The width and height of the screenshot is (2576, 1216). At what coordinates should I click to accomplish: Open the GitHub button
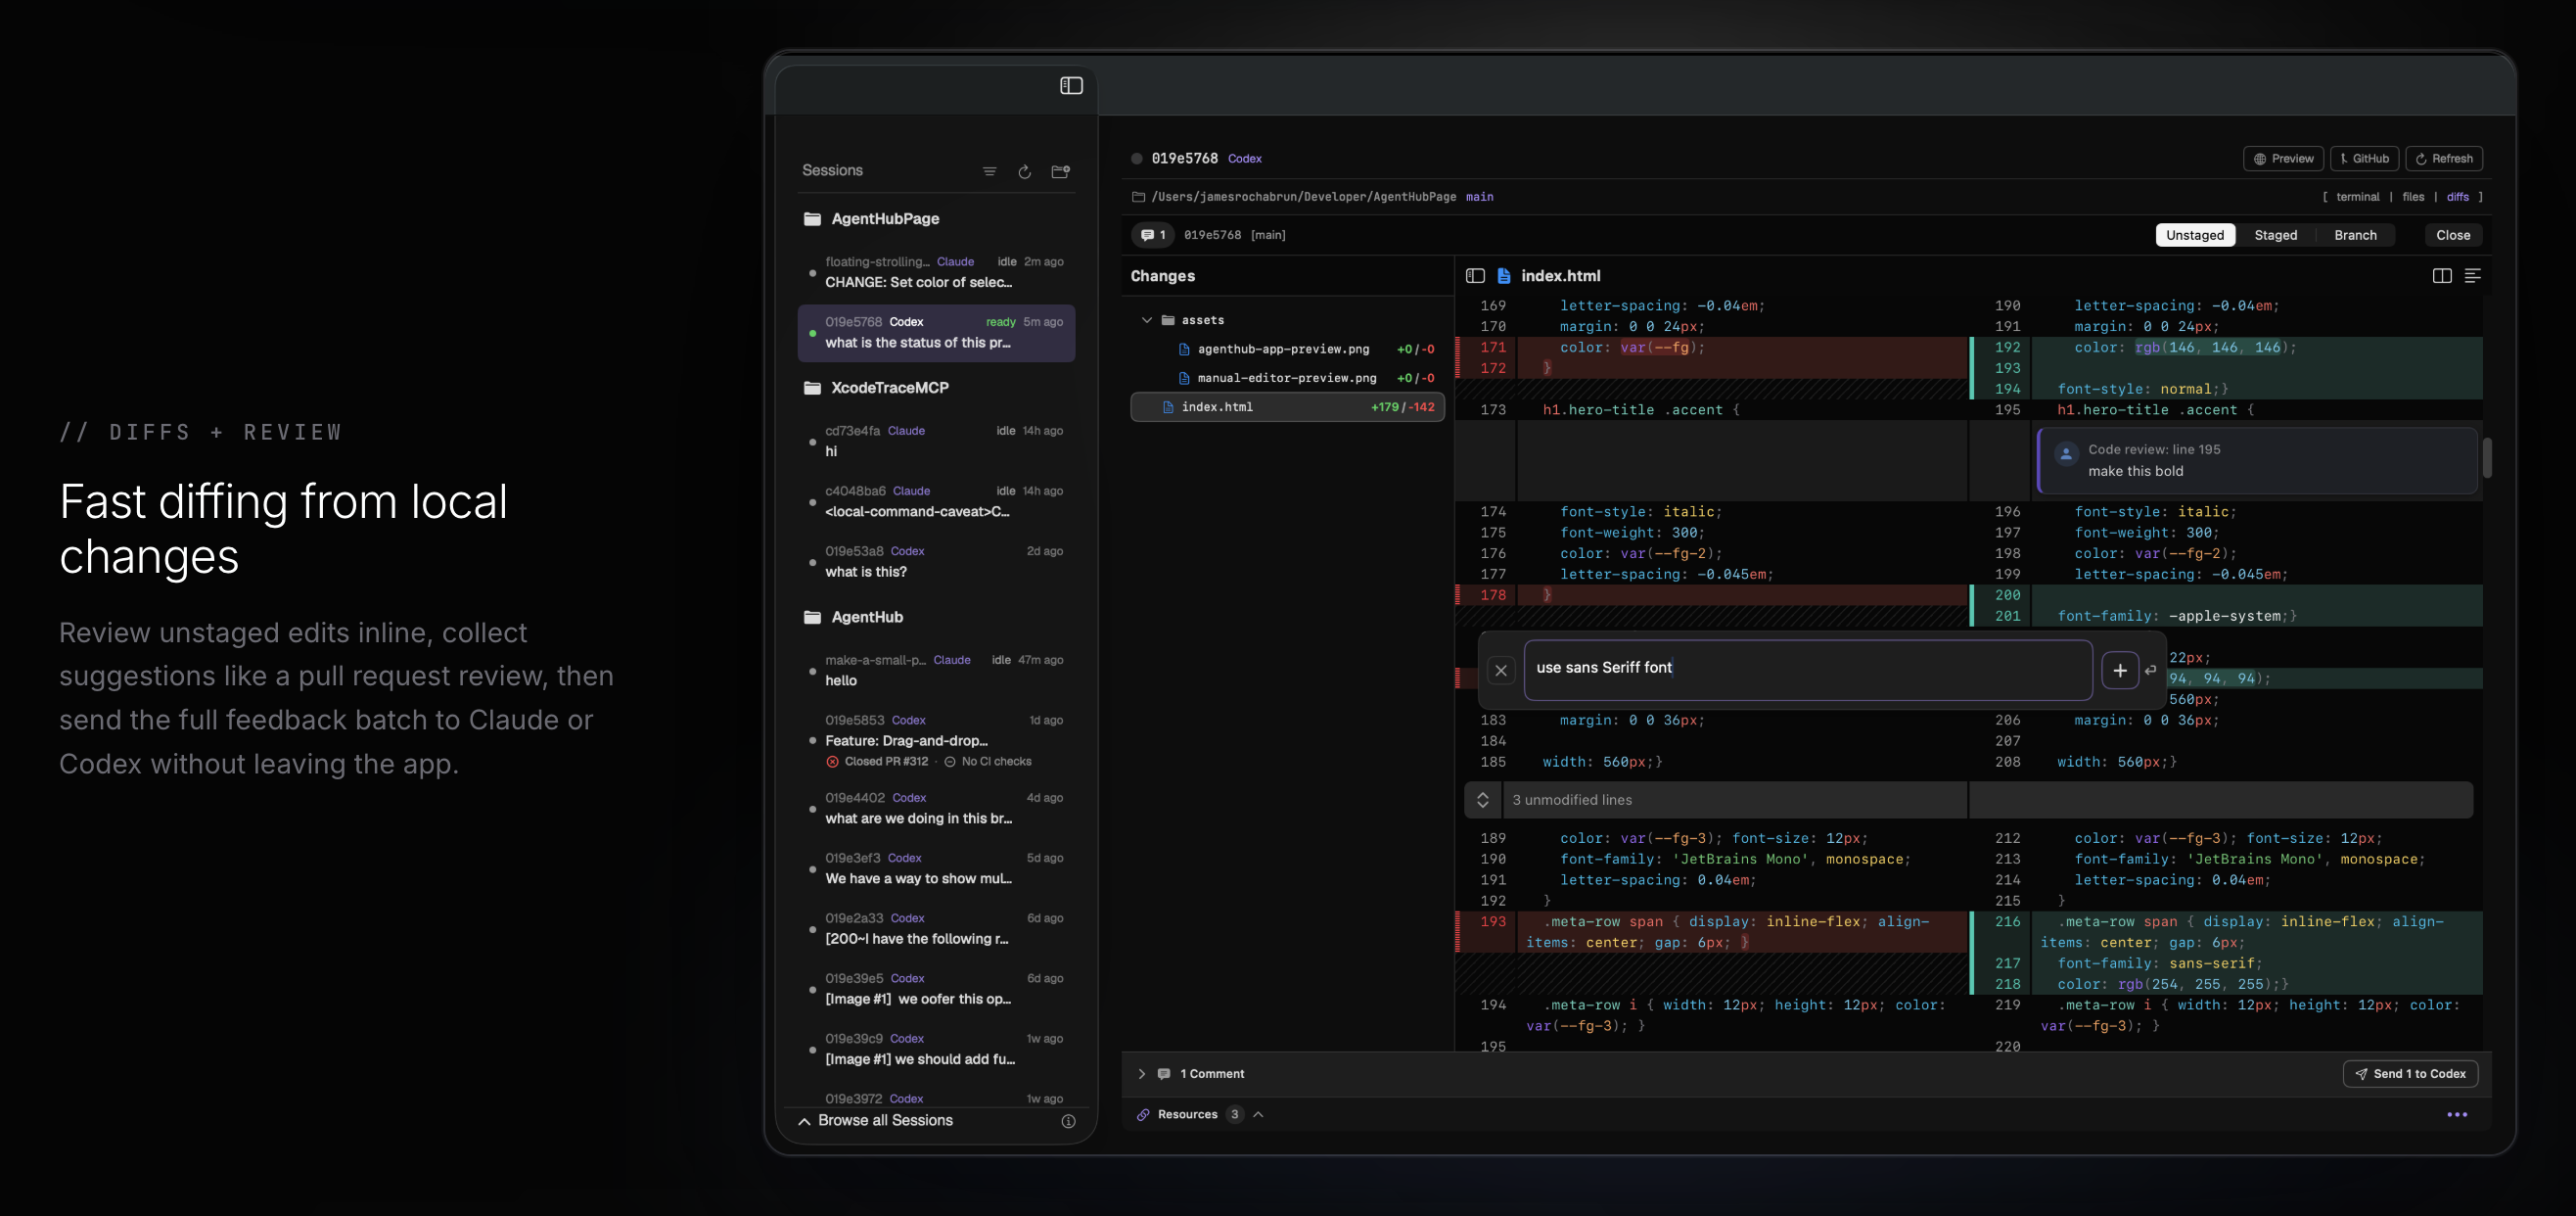pos(2364,159)
